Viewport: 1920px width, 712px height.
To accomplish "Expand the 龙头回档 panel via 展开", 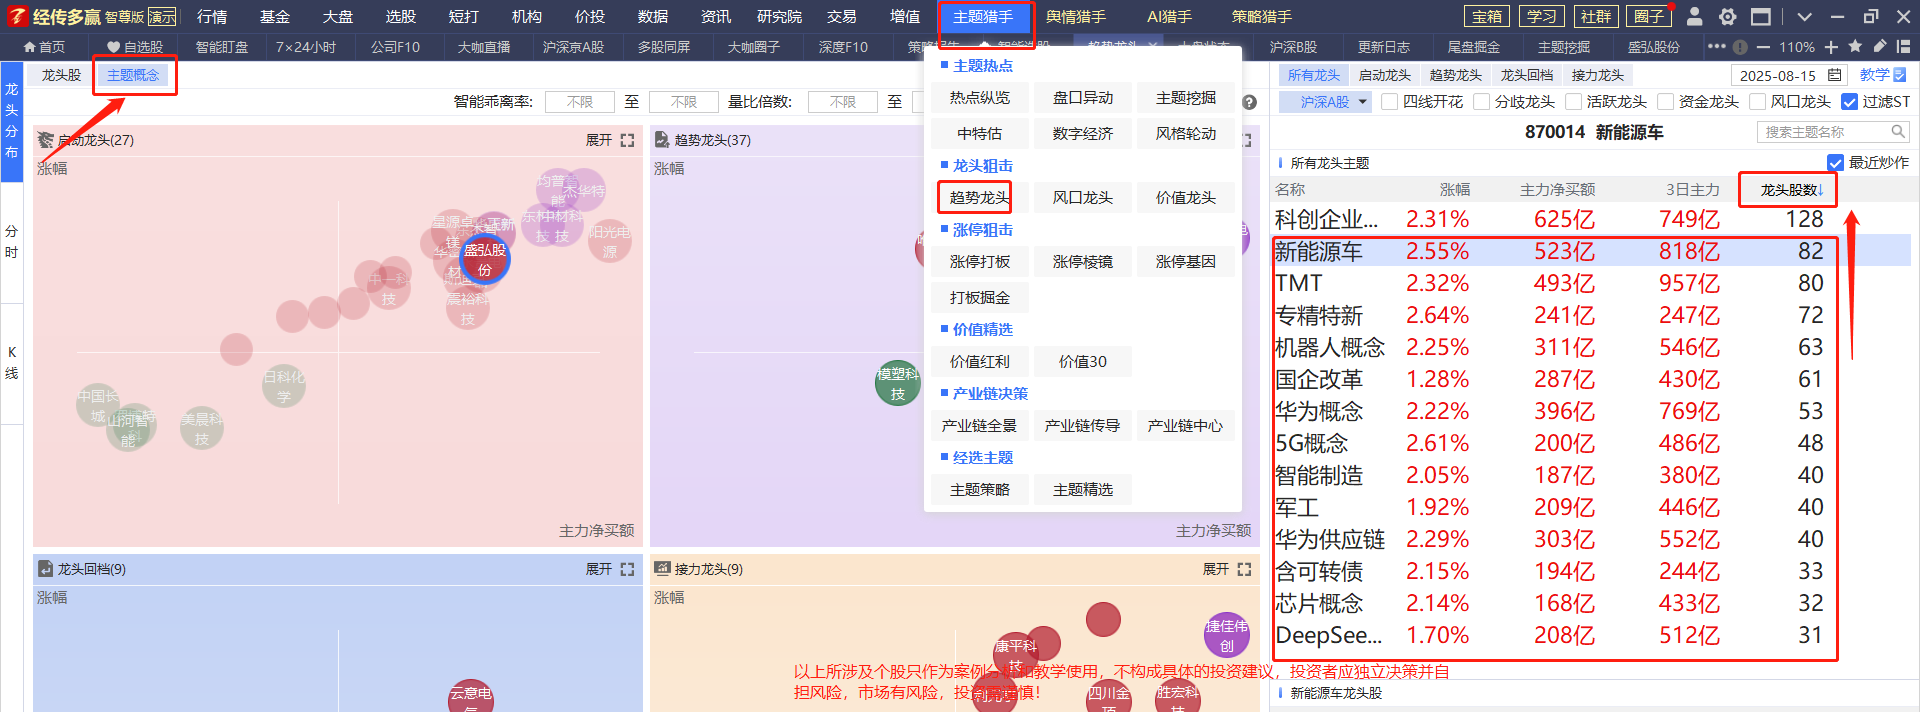I will point(599,569).
